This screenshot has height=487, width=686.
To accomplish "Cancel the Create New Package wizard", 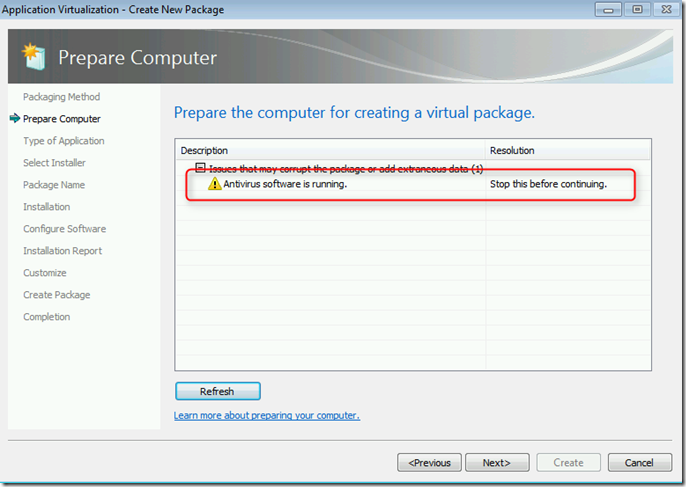I will click(x=640, y=462).
